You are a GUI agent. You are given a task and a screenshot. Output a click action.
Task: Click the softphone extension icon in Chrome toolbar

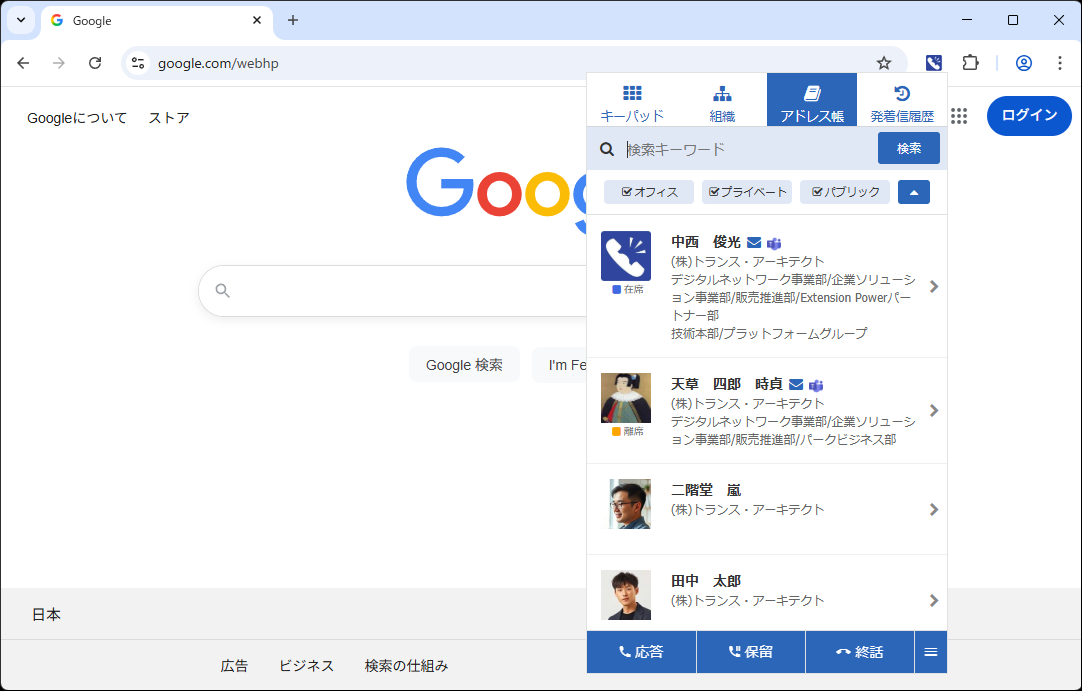point(933,62)
